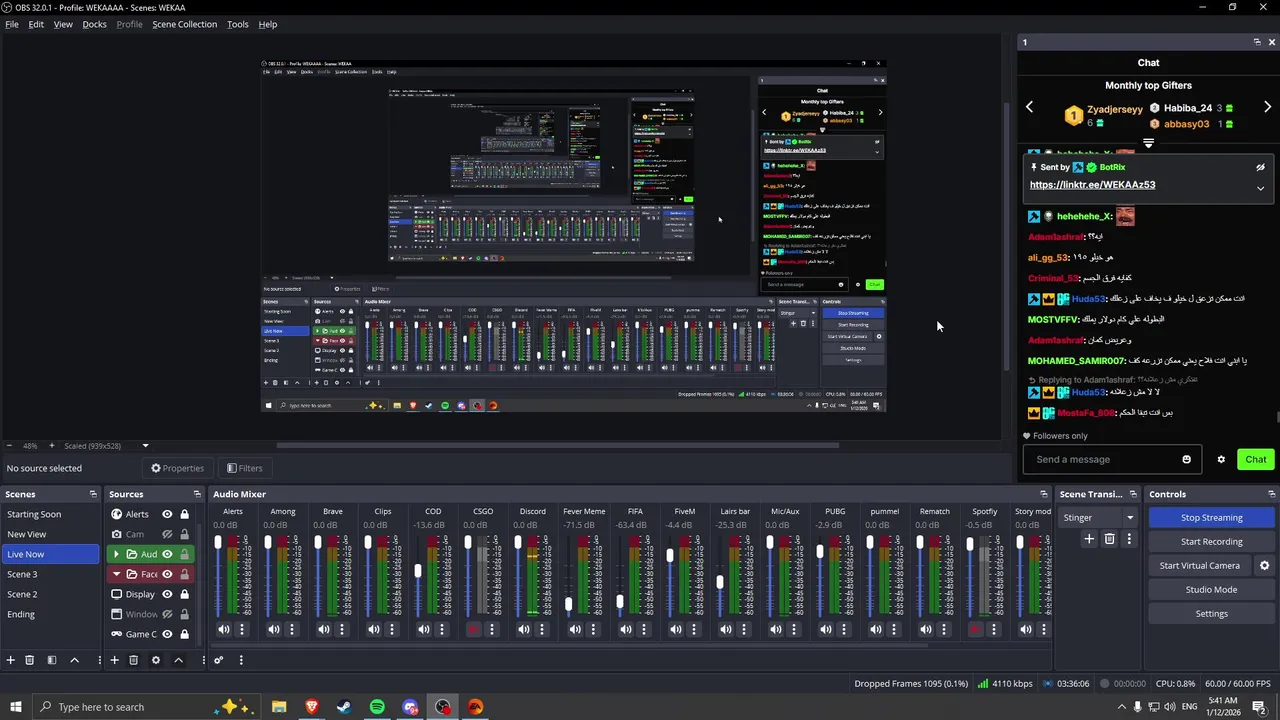Viewport: 1280px width, 720px height.
Task: Open preview scaling dropdown arrow
Action: pyautogui.click(x=145, y=446)
